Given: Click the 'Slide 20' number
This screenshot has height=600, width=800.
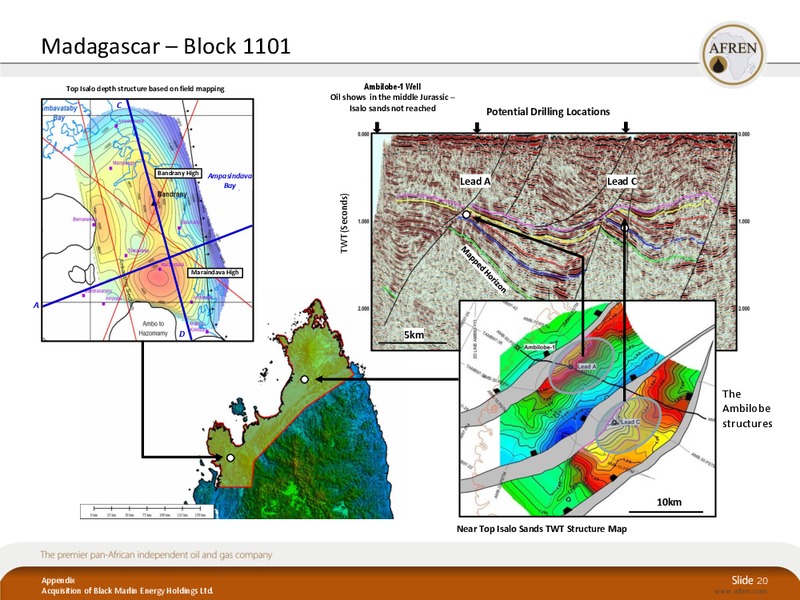Looking at the screenshot, I should coord(749,580).
